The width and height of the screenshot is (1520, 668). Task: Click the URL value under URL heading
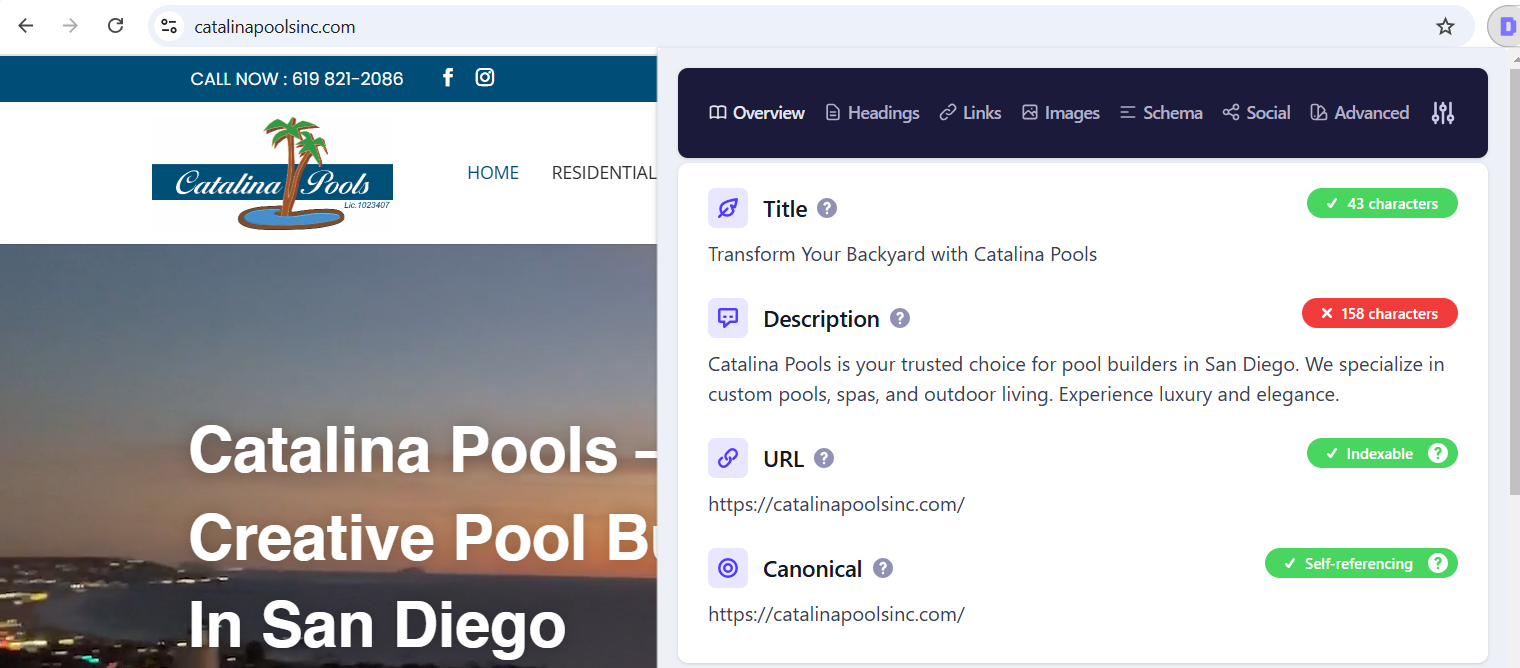tap(836, 504)
